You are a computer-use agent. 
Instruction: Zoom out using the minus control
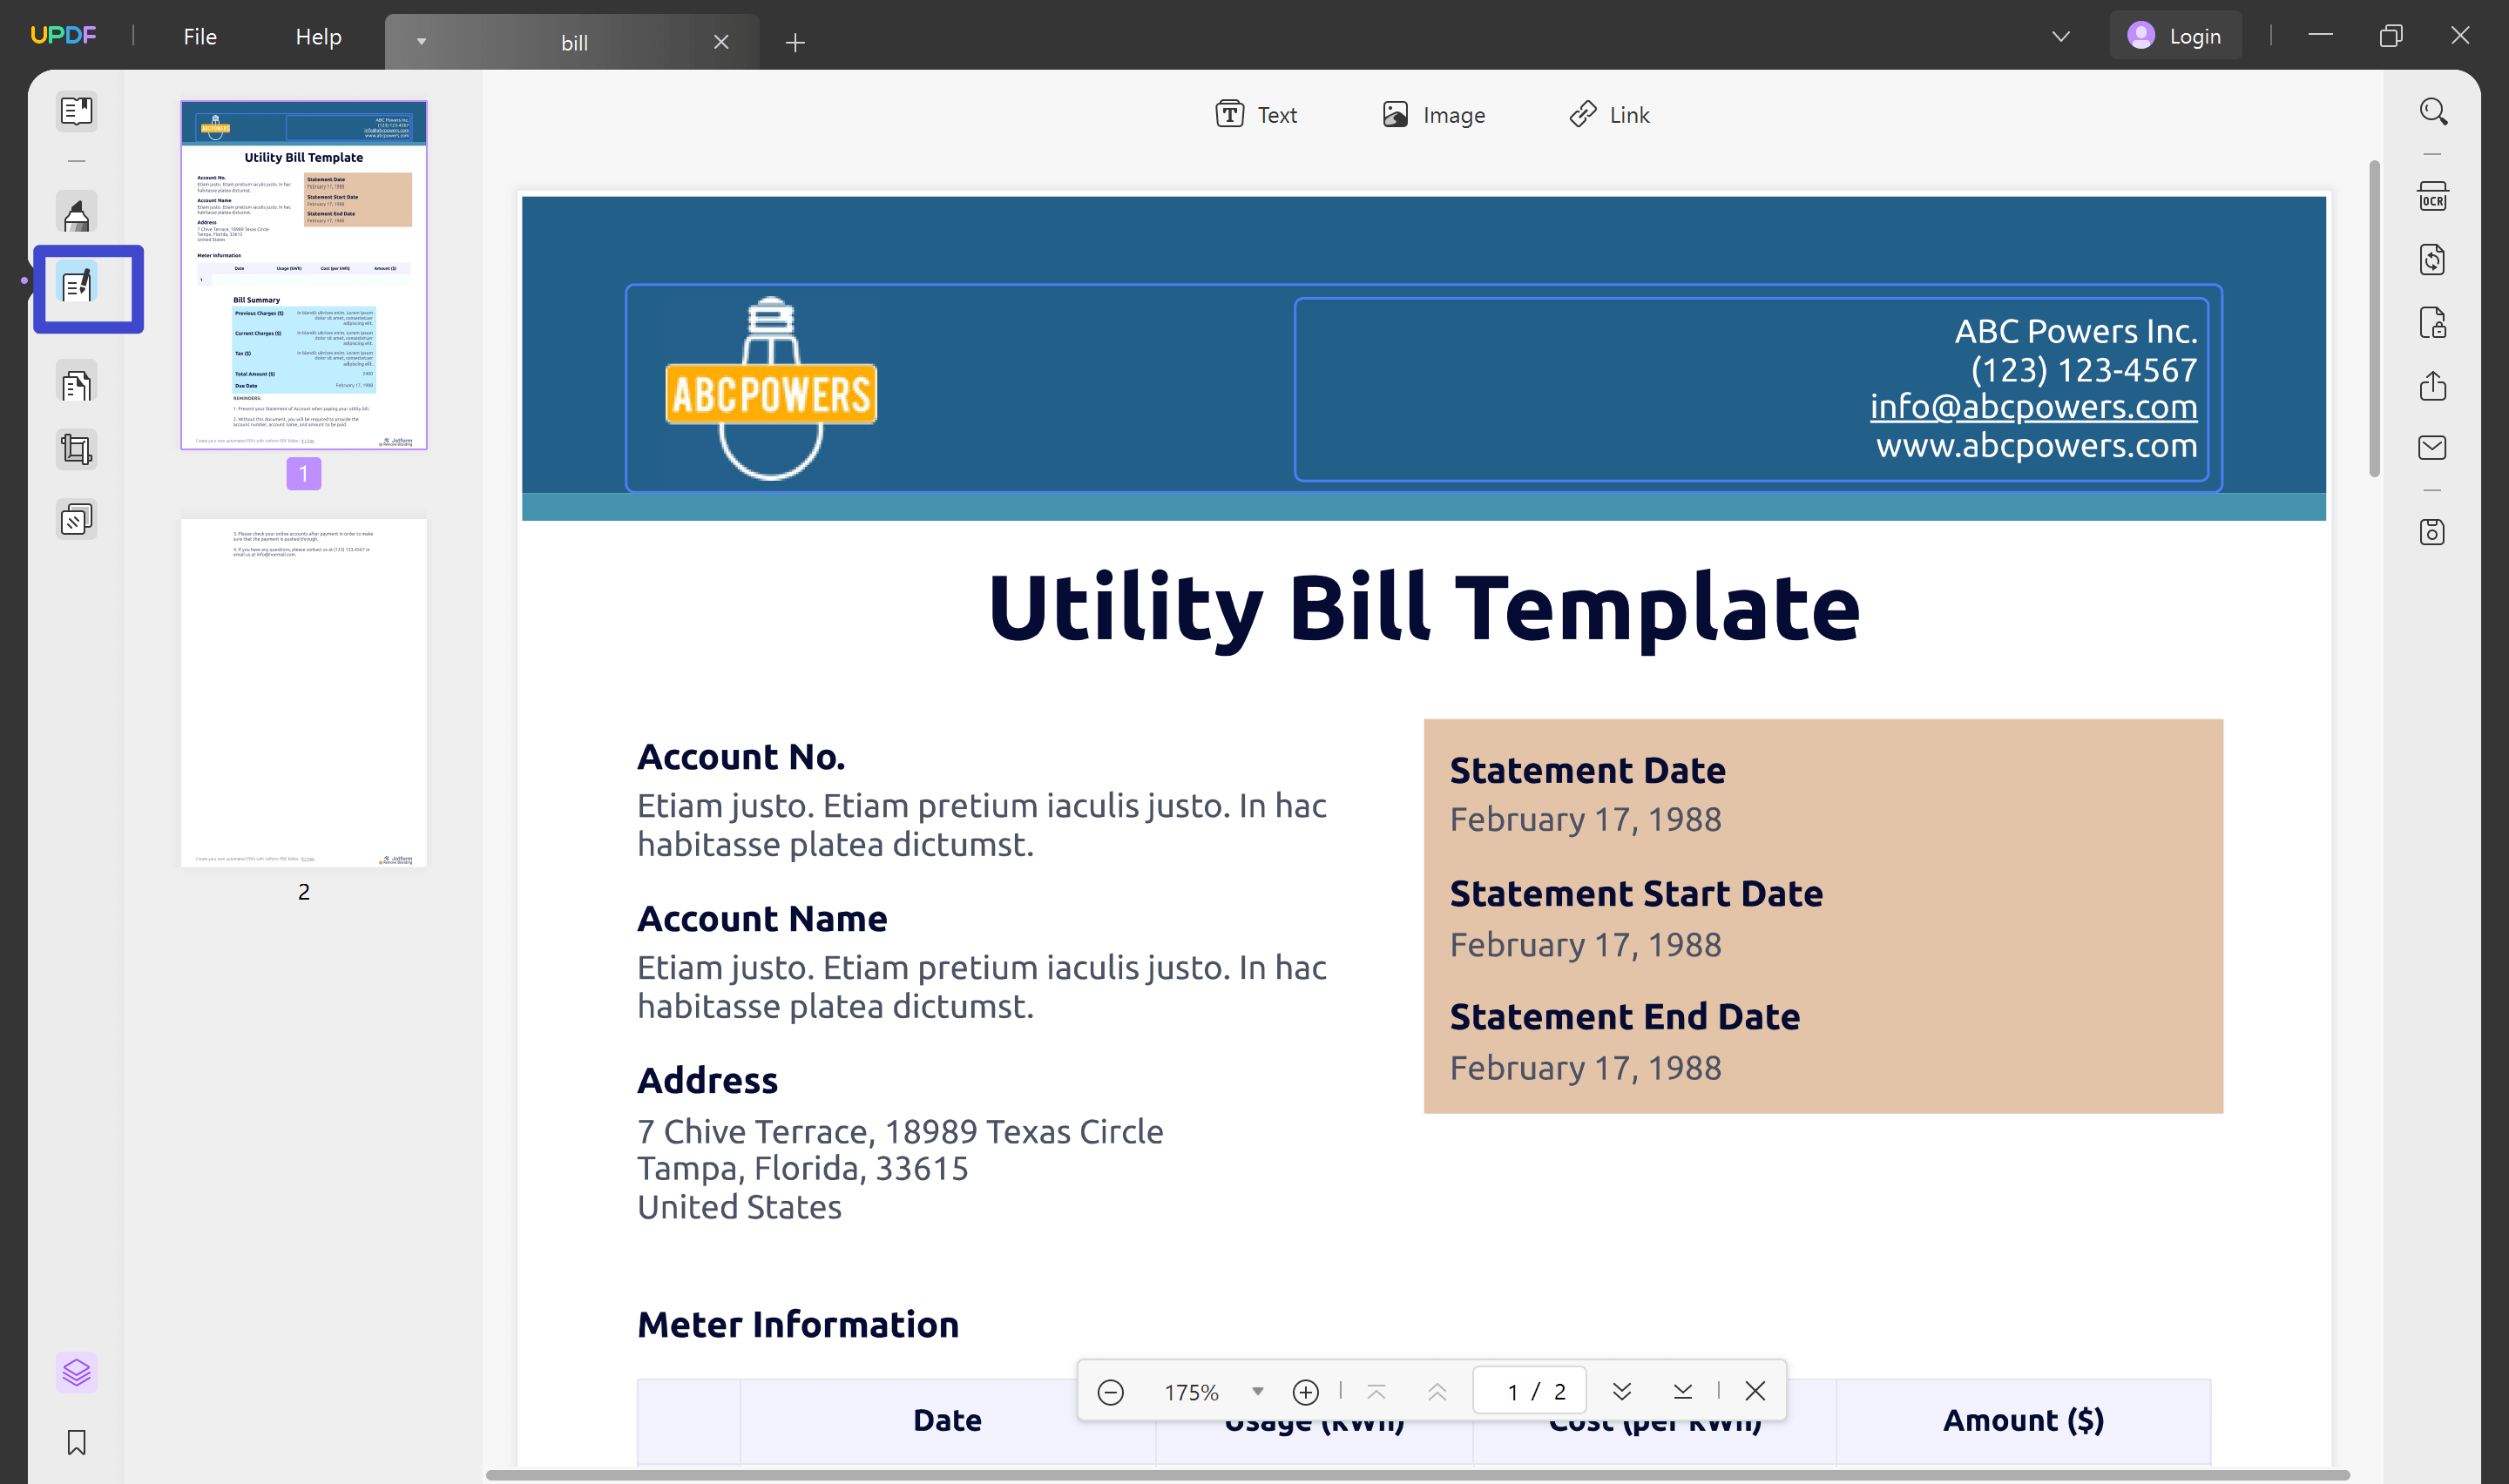[1110, 1390]
